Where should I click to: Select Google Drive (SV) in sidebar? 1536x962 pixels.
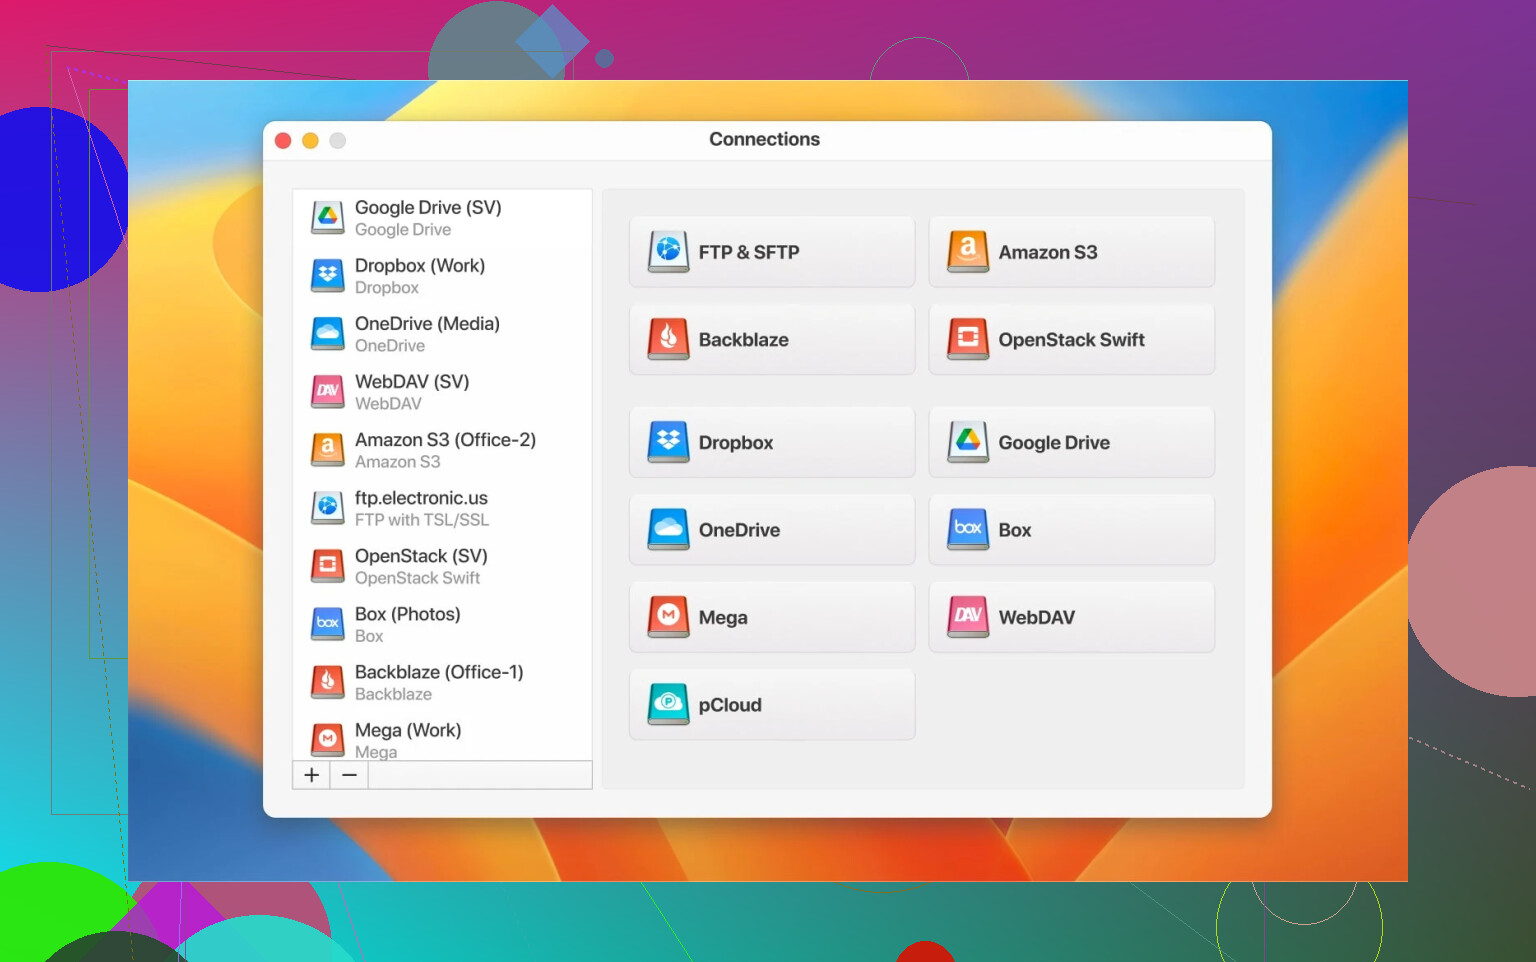coord(428,218)
